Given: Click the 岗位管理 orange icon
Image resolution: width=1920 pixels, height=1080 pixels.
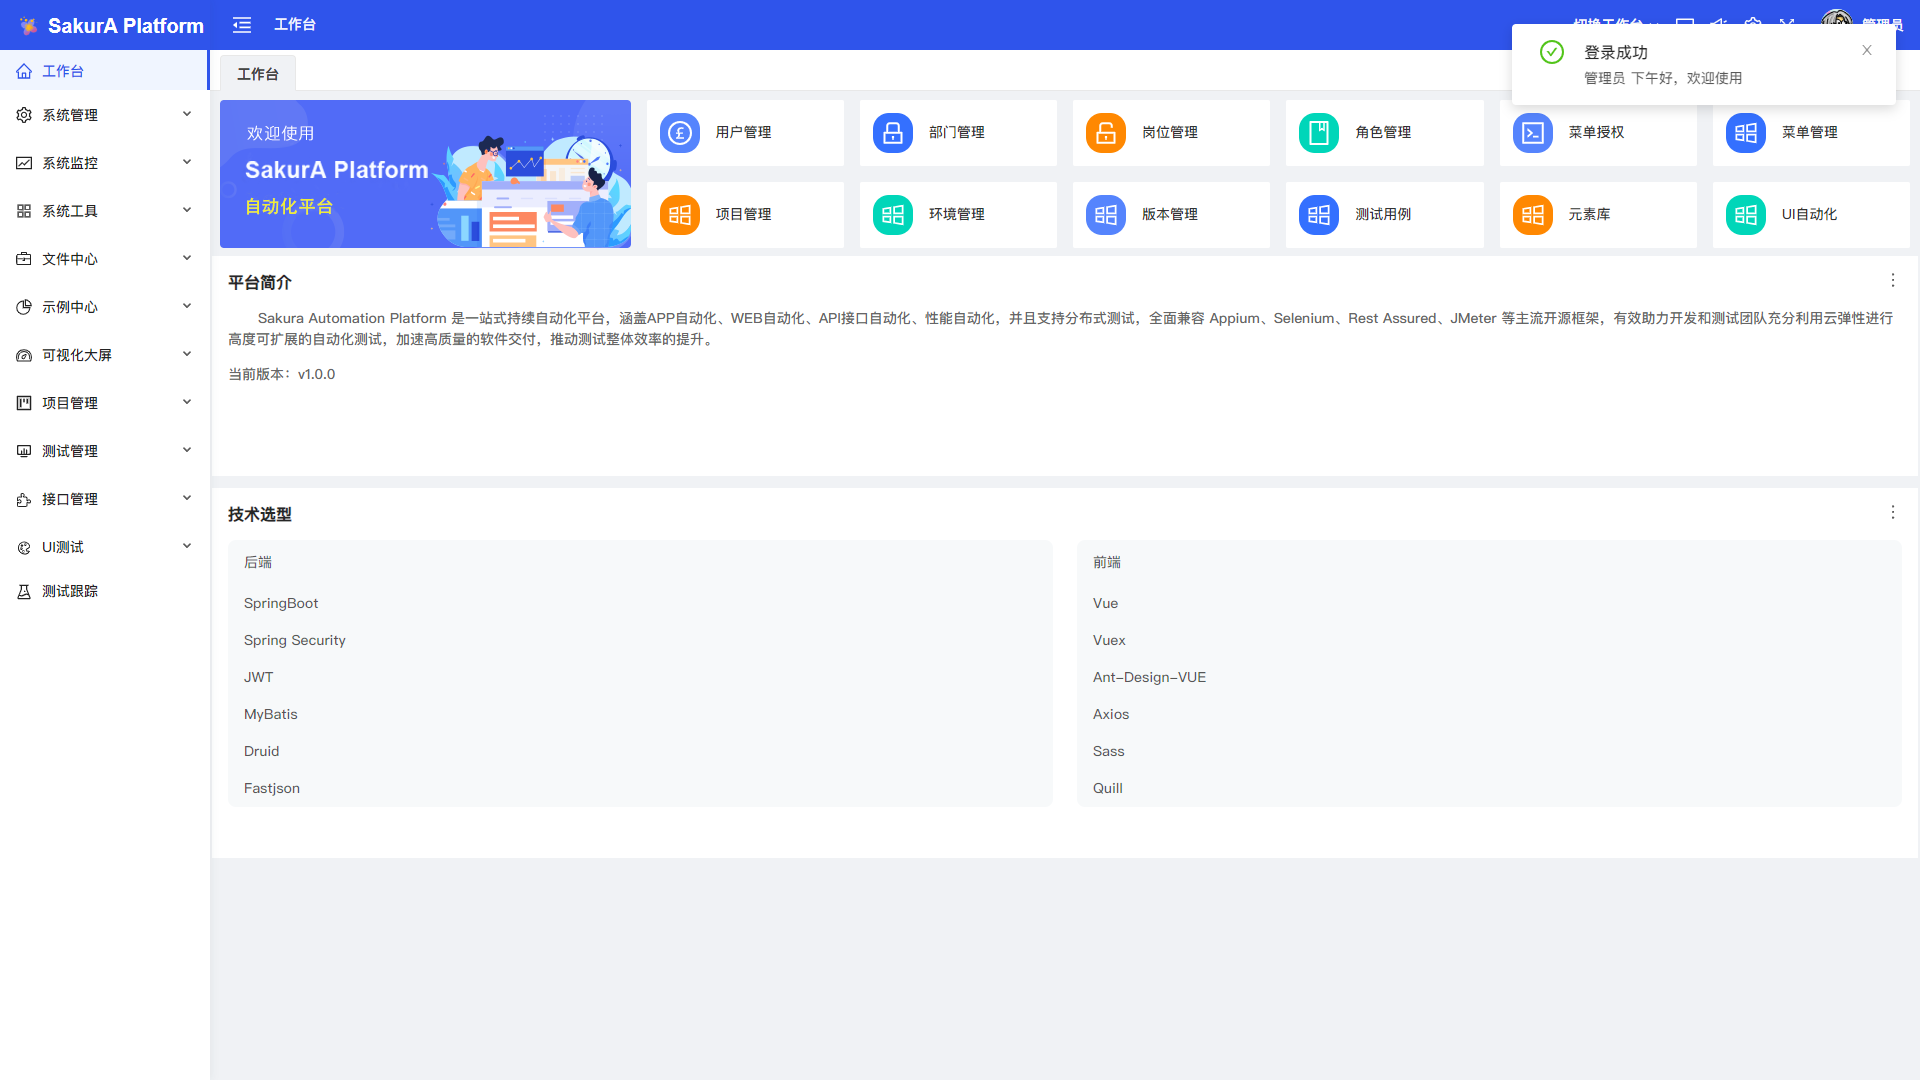Looking at the screenshot, I should pos(1106,133).
